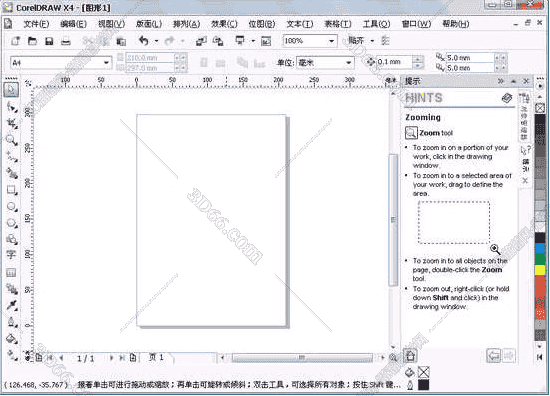Viewport: 550px width, 396px height.
Task: Select the Eyedropper tool
Action: tap(12, 306)
